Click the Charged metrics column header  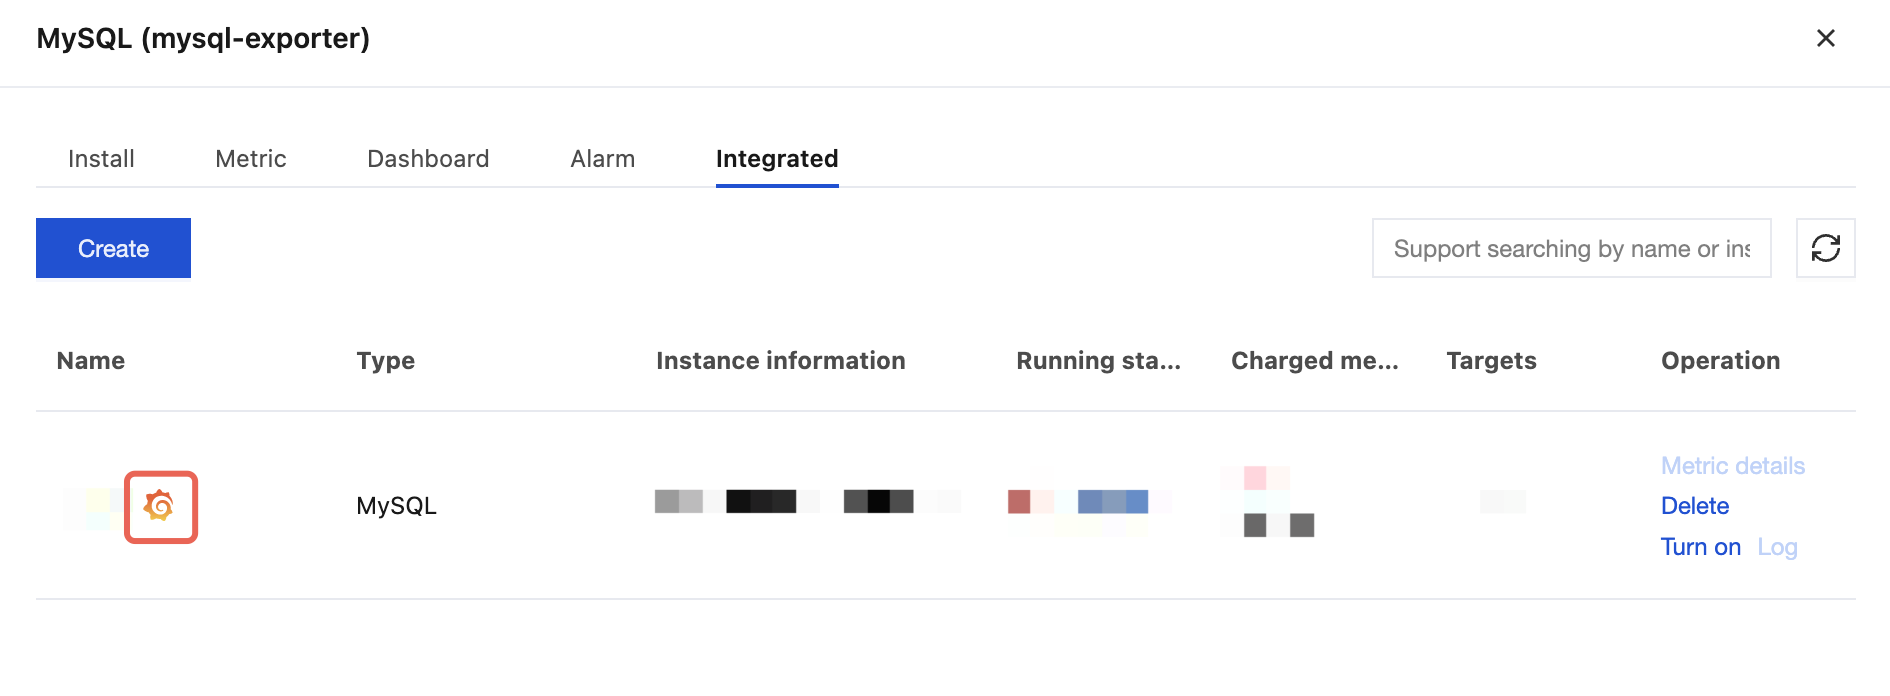click(x=1314, y=361)
